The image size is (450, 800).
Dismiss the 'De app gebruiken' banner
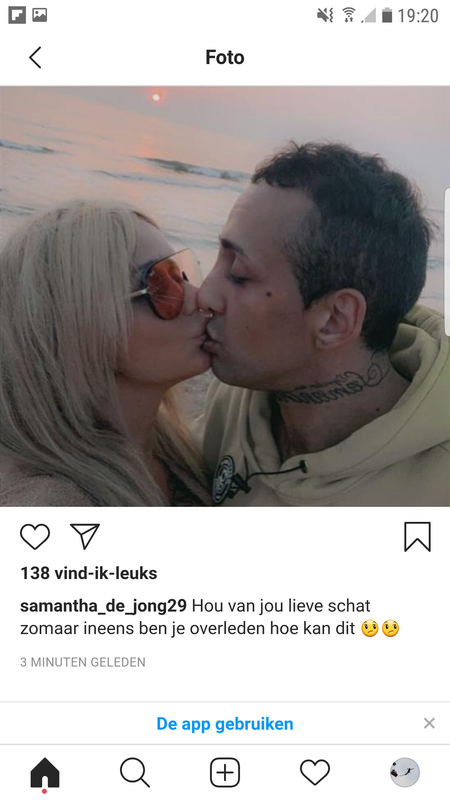[429, 723]
